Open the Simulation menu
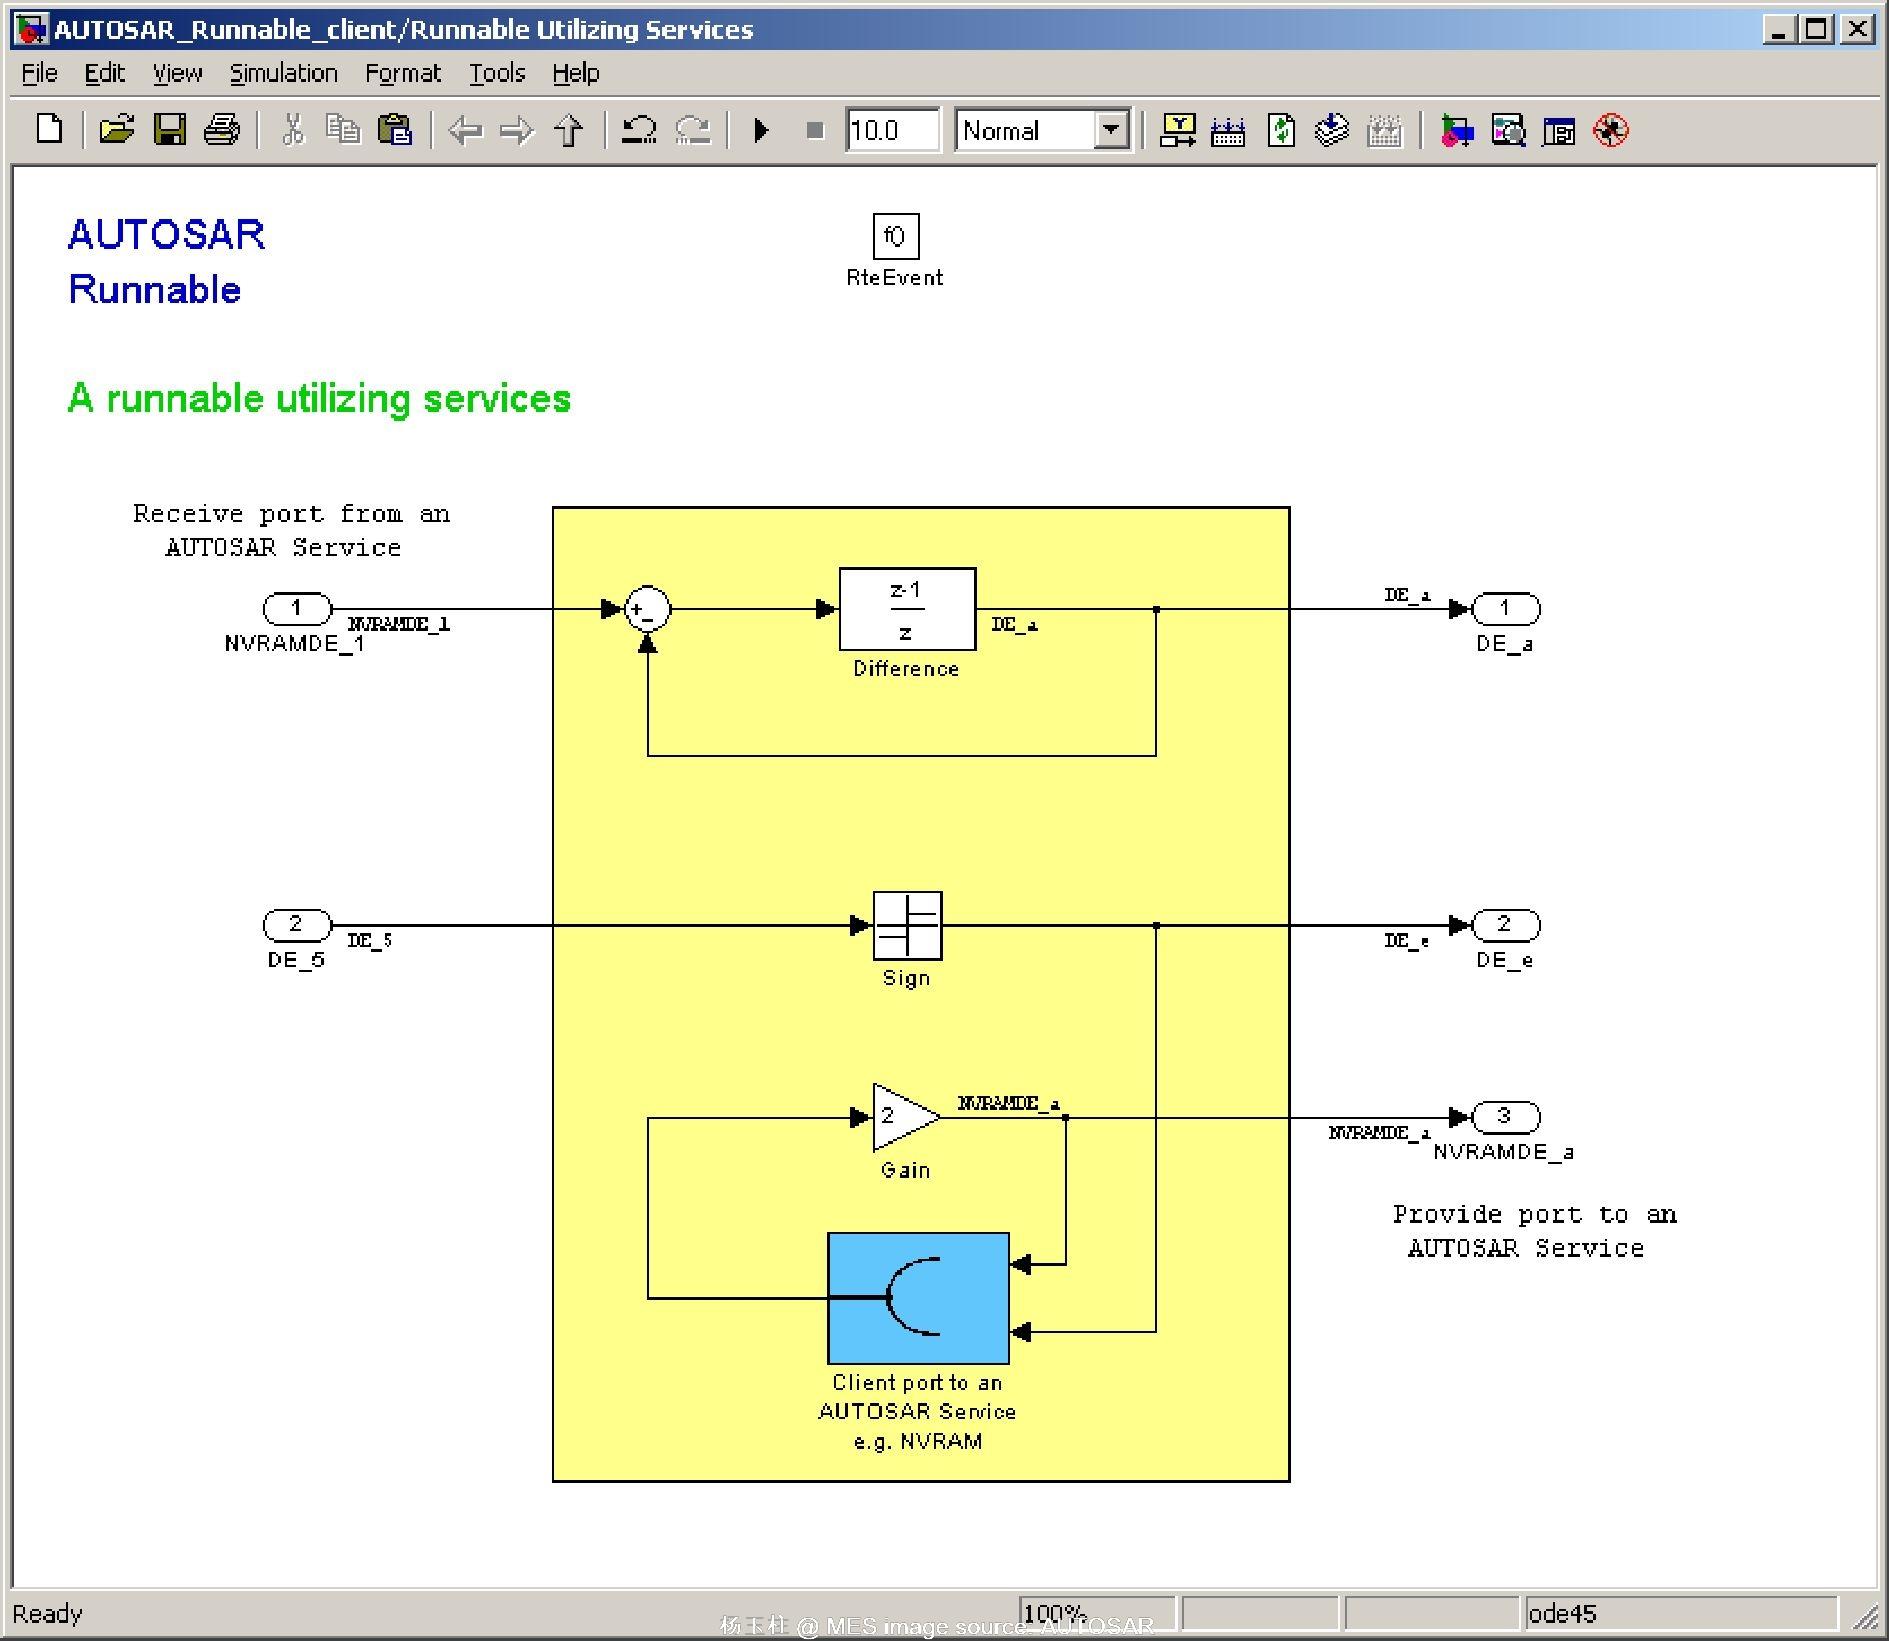This screenshot has height=1641, width=1889. point(283,72)
